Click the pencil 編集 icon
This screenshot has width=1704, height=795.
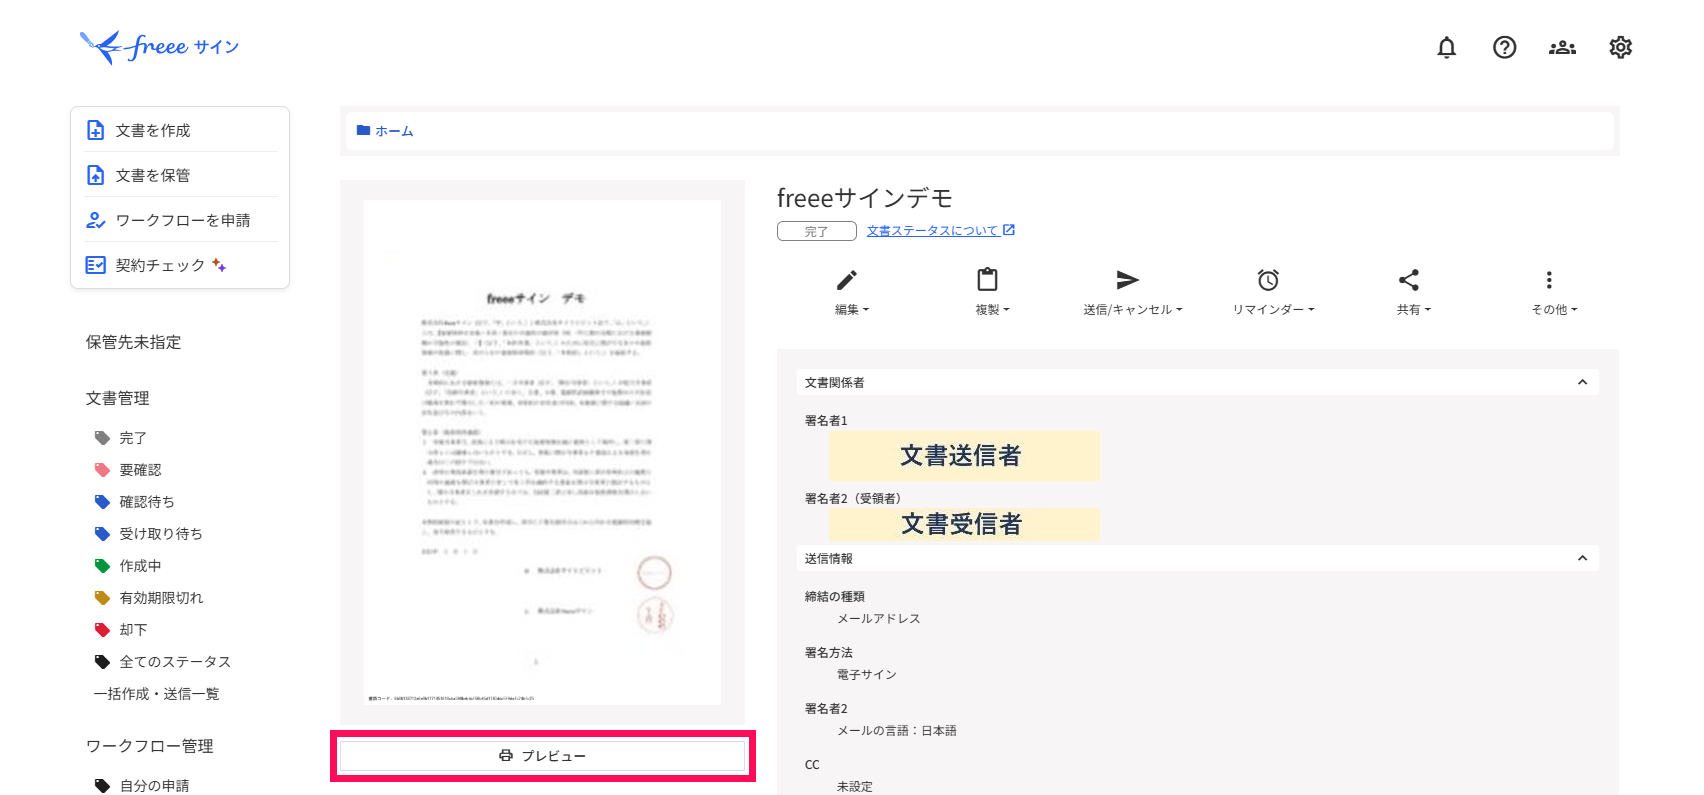(847, 280)
